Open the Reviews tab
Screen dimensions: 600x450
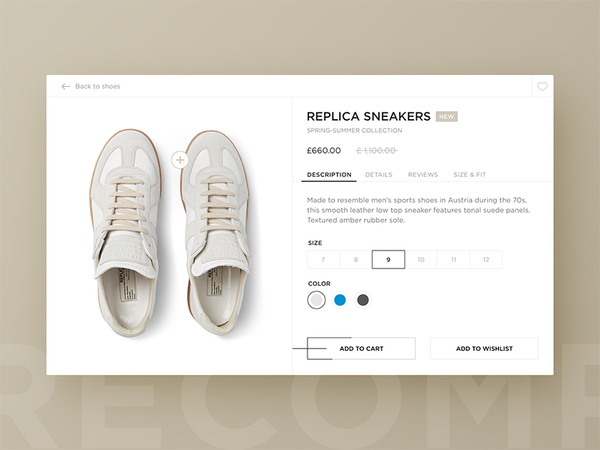[x=423, y=174]
